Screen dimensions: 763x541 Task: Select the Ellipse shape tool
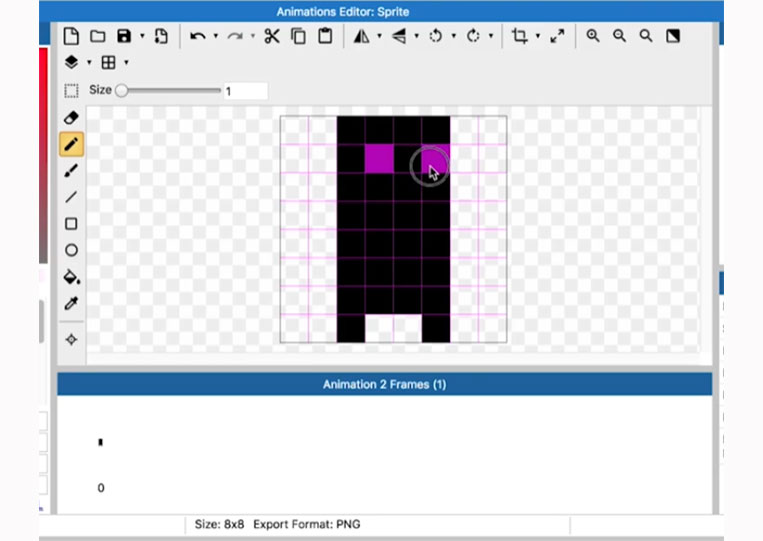(x=71, y=250)
